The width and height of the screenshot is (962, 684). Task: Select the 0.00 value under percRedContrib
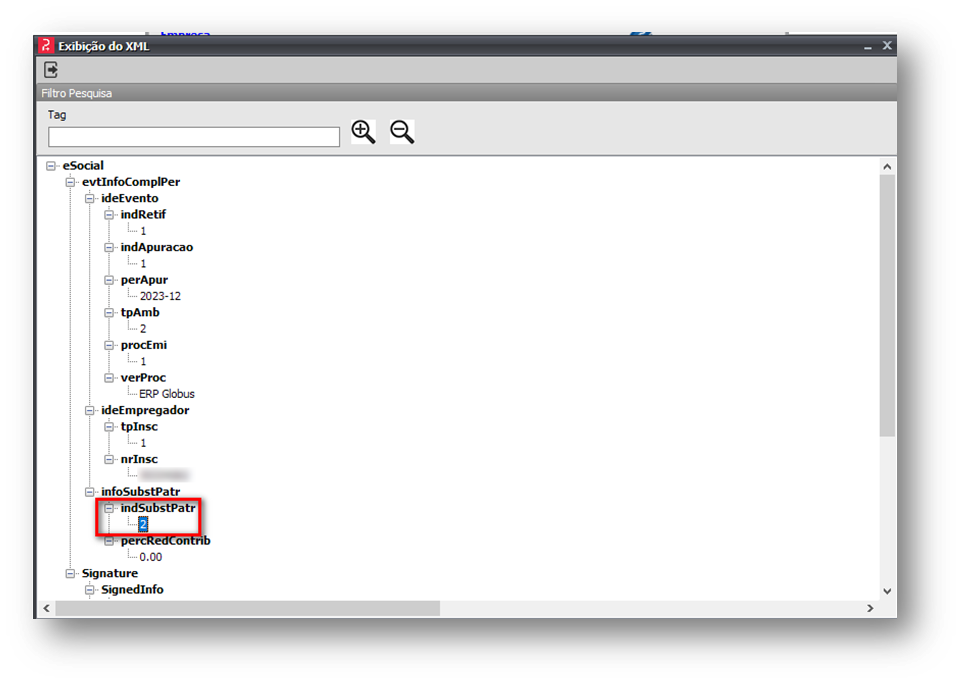[x=151, y=557]
